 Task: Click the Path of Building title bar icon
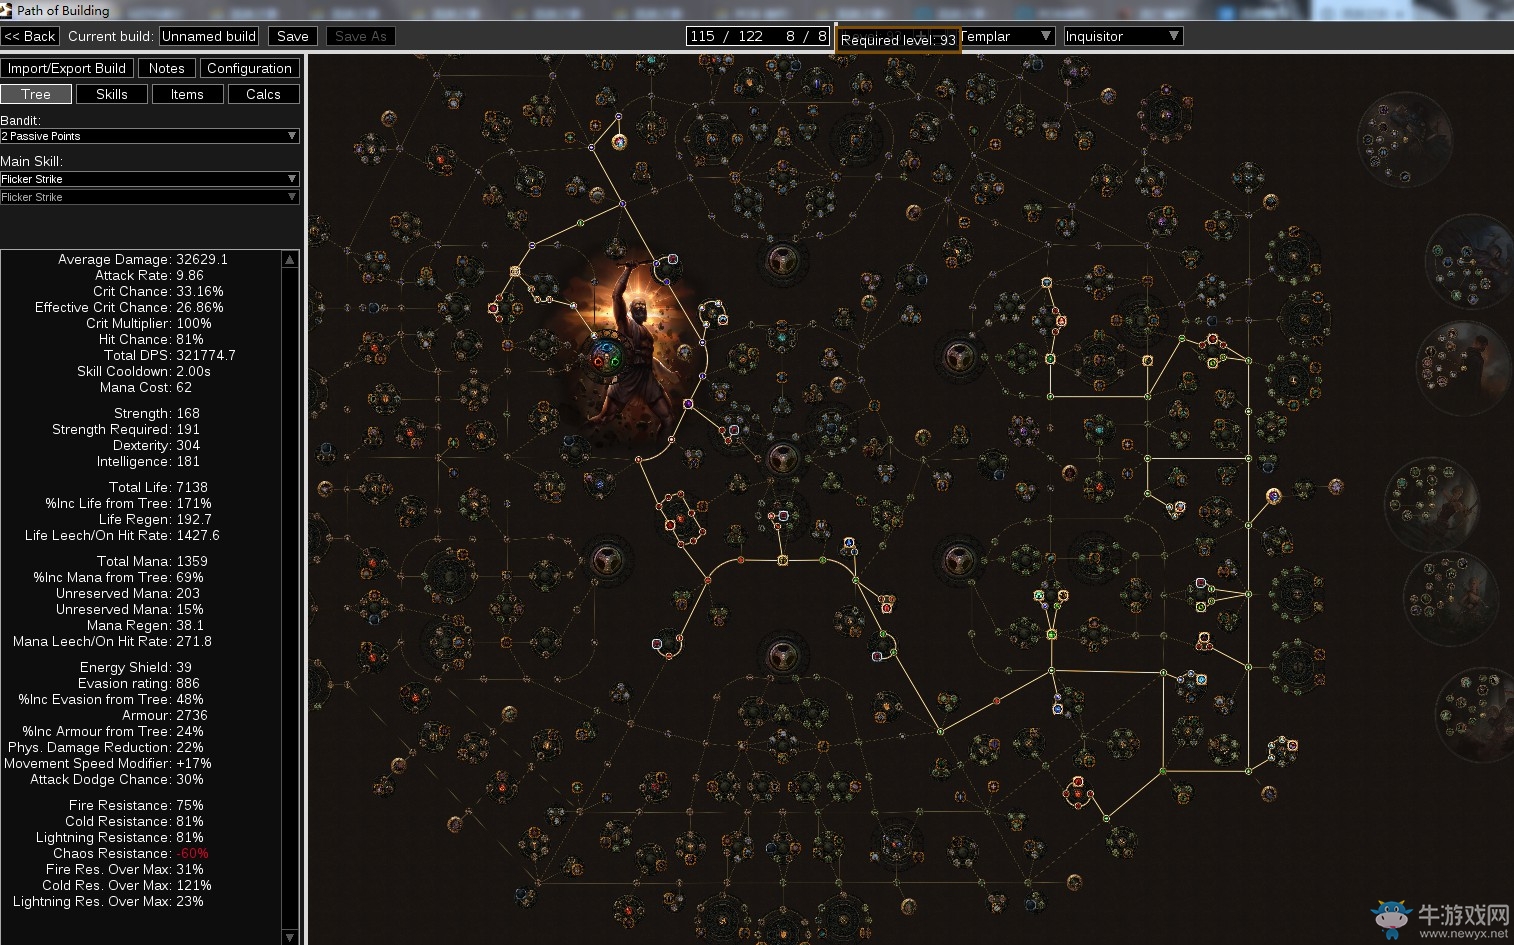(x=6, y=10)
